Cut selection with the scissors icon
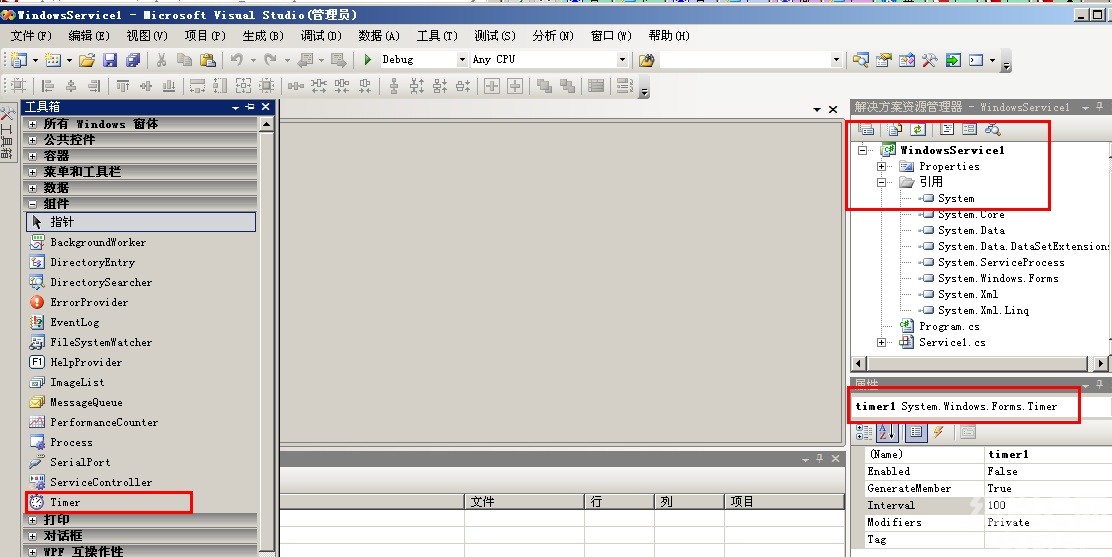The height and width of the screenshot is (557, 1112). click(x=162, y=60)
